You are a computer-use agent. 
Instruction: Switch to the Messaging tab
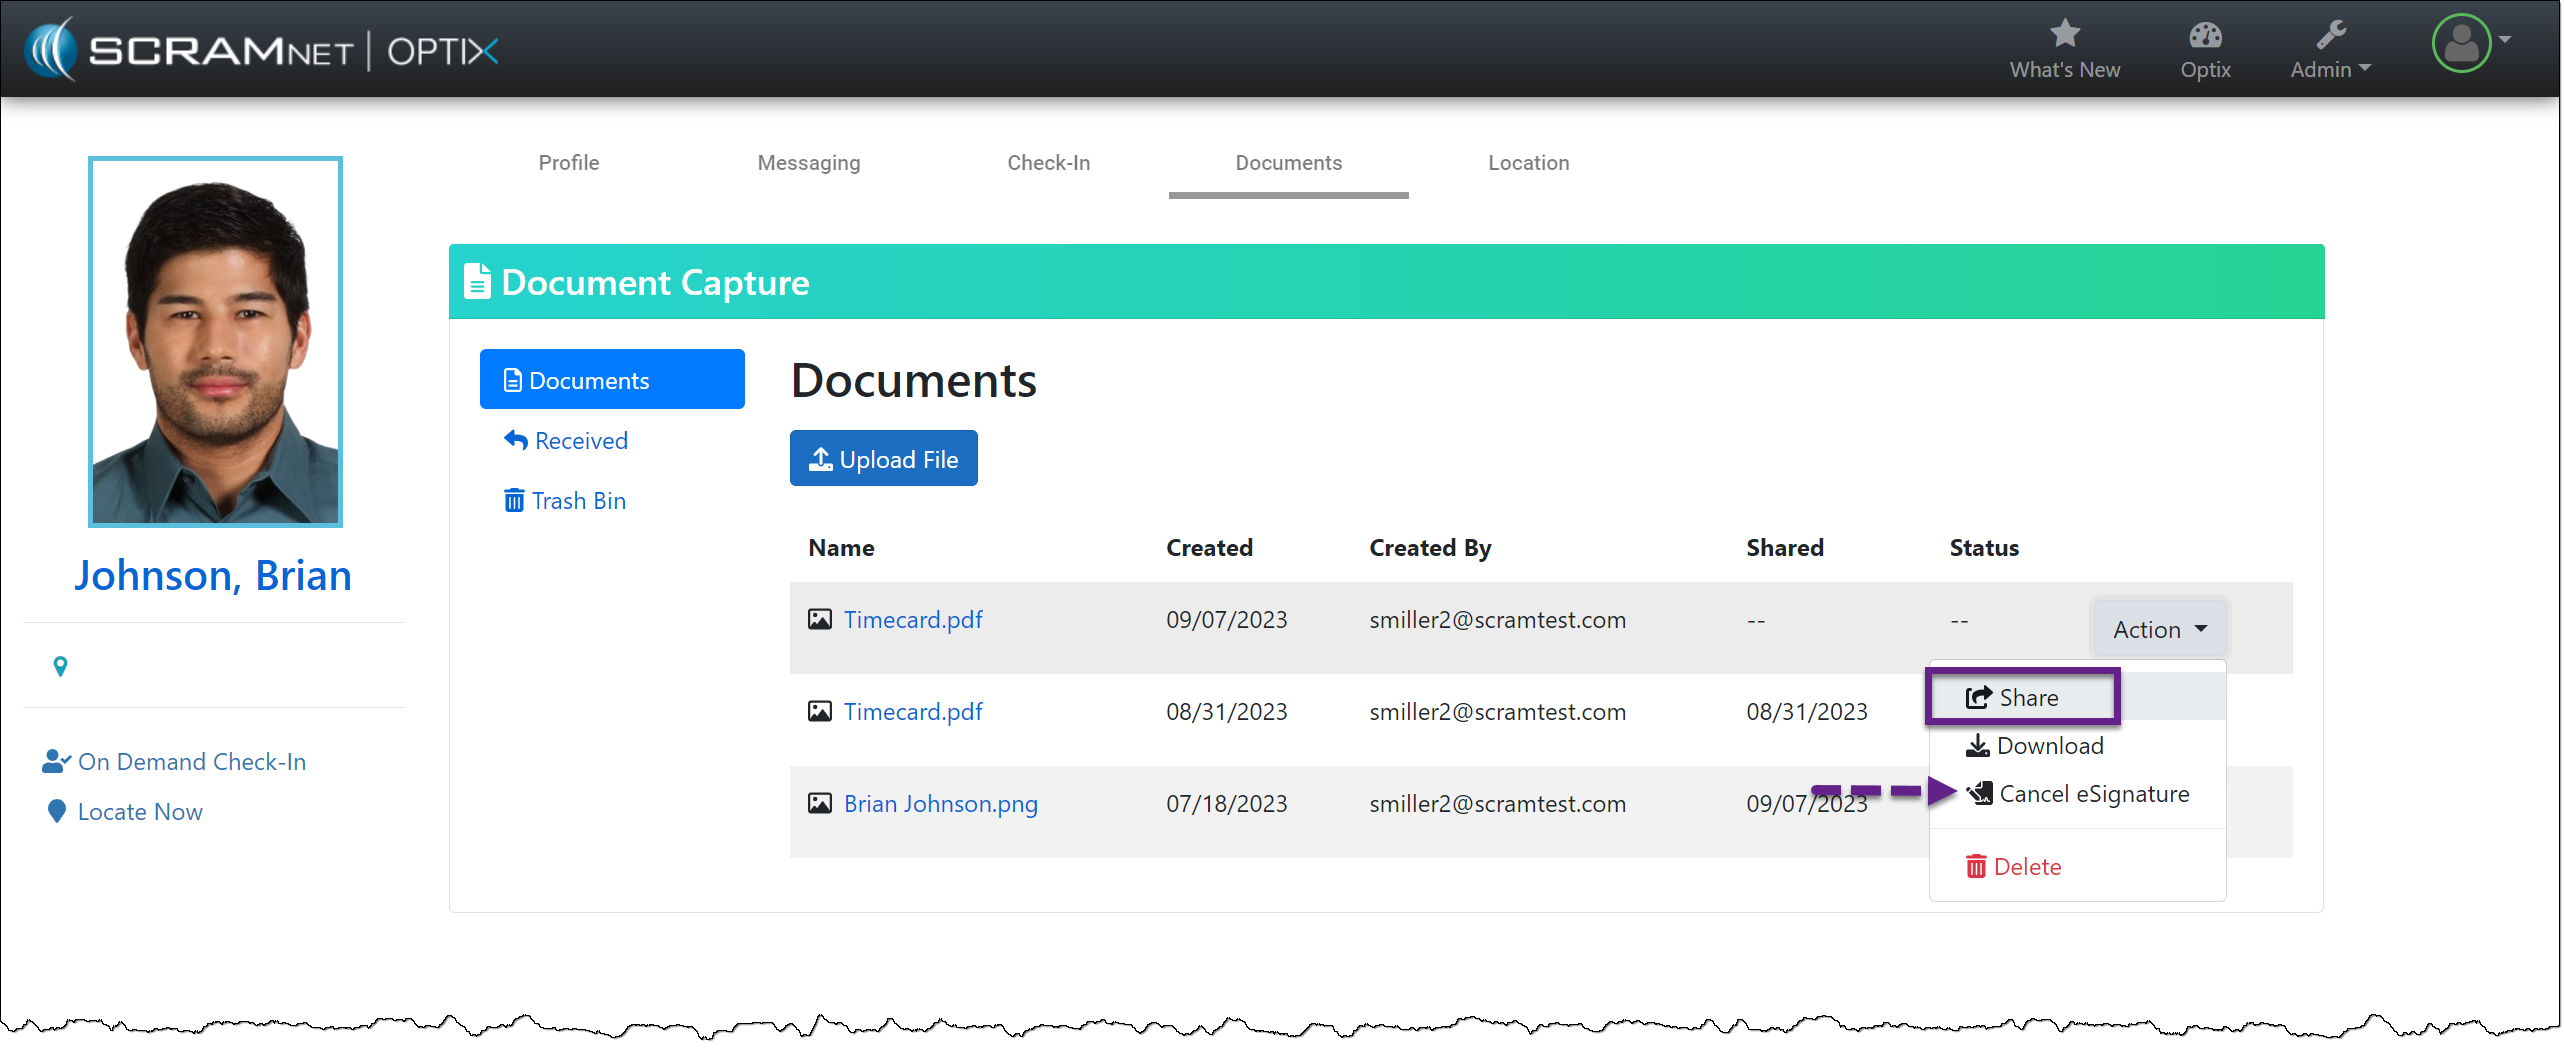tap(808, 163)
